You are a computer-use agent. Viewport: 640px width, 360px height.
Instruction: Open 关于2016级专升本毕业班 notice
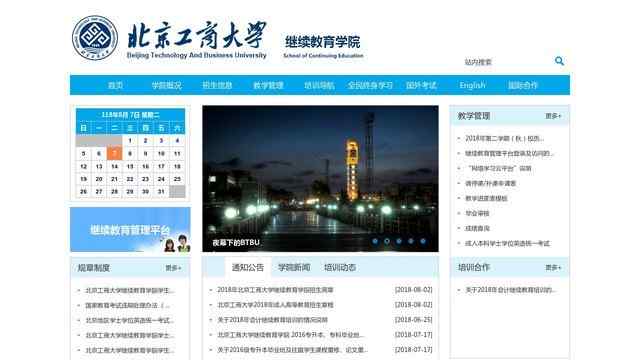(293, 350)
